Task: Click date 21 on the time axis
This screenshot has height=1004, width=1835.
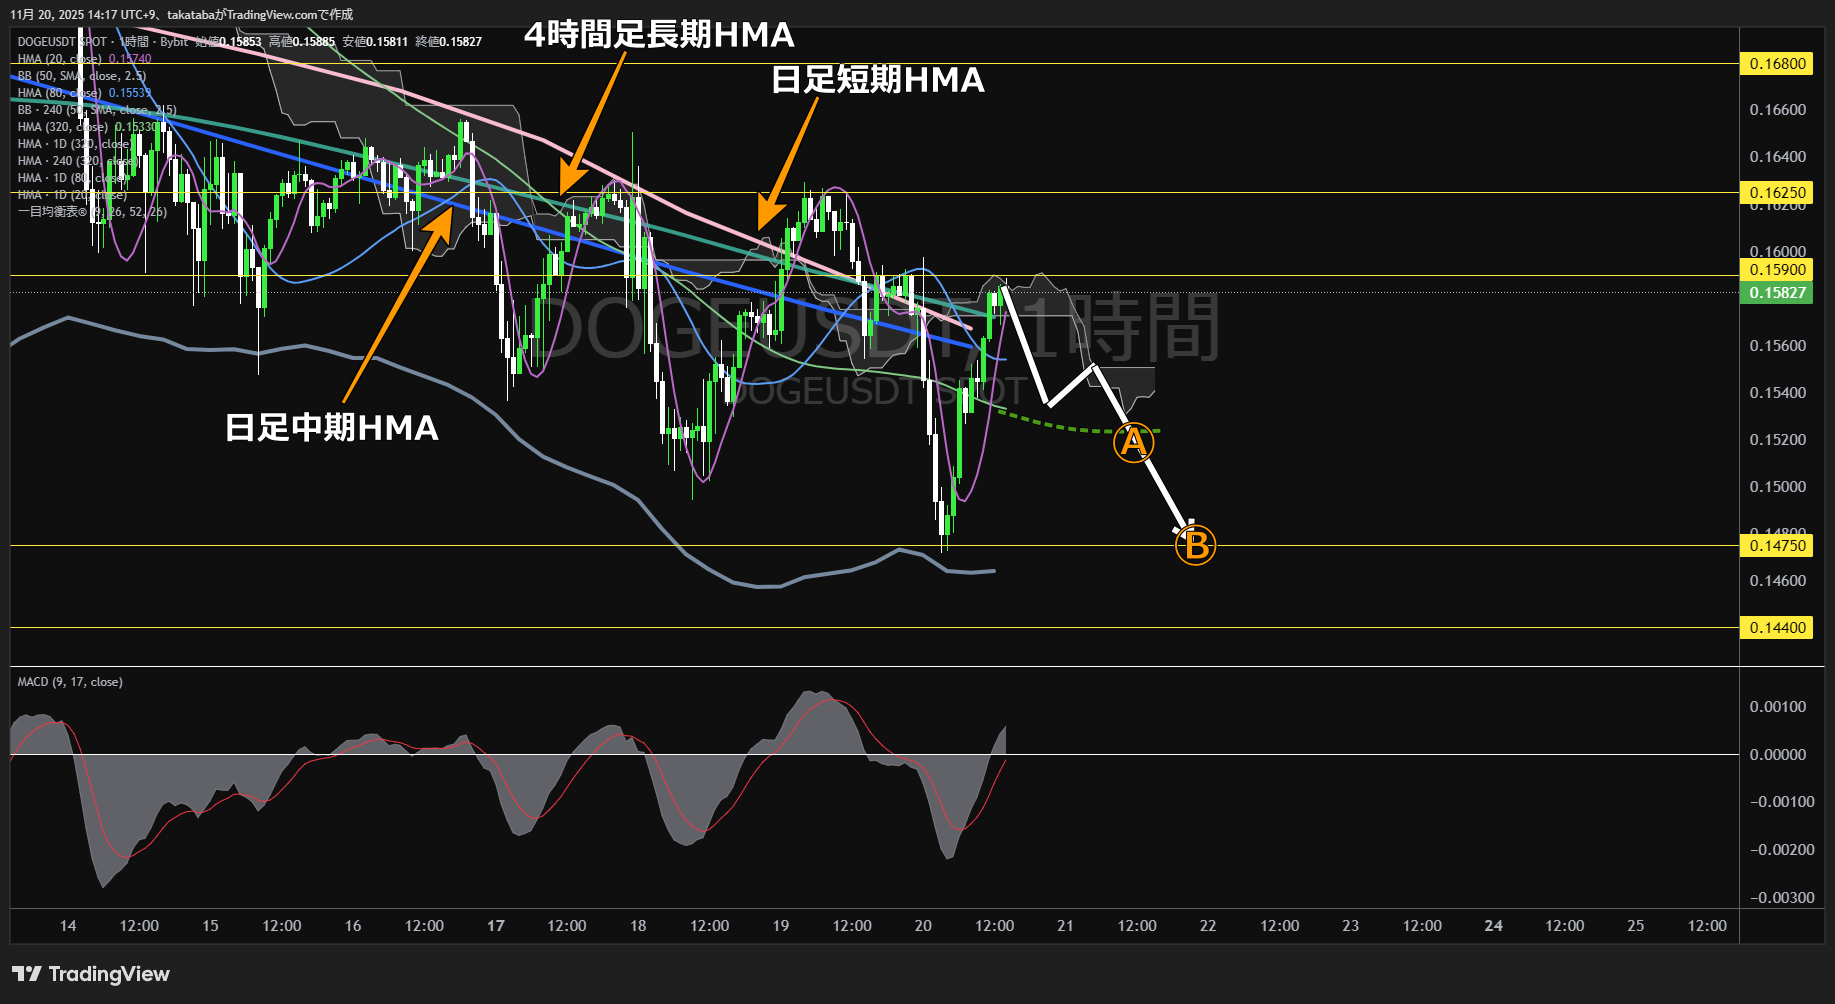Action: pos(1066,926)
